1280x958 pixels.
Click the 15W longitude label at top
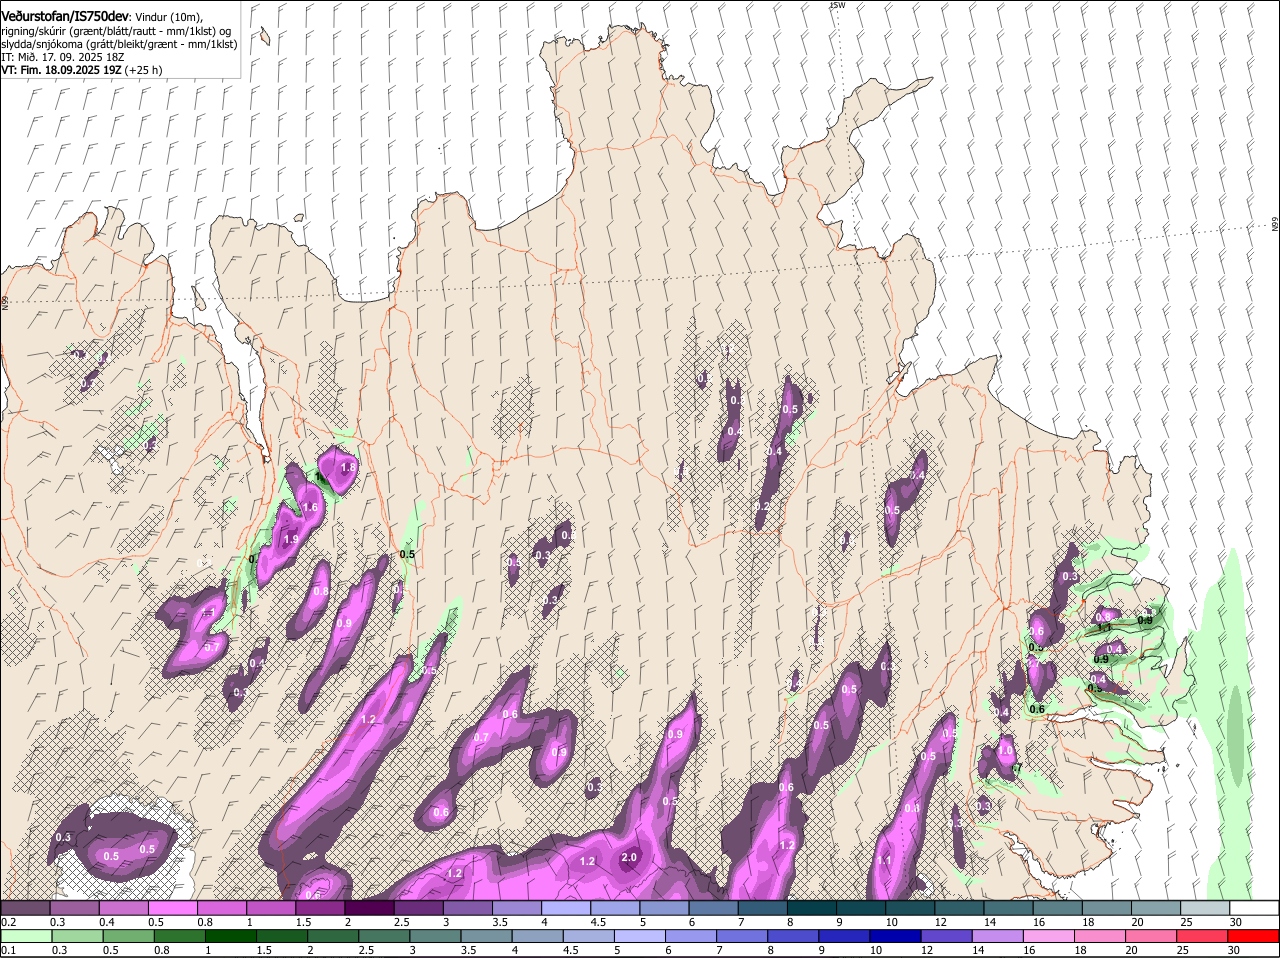coord(837,5)
